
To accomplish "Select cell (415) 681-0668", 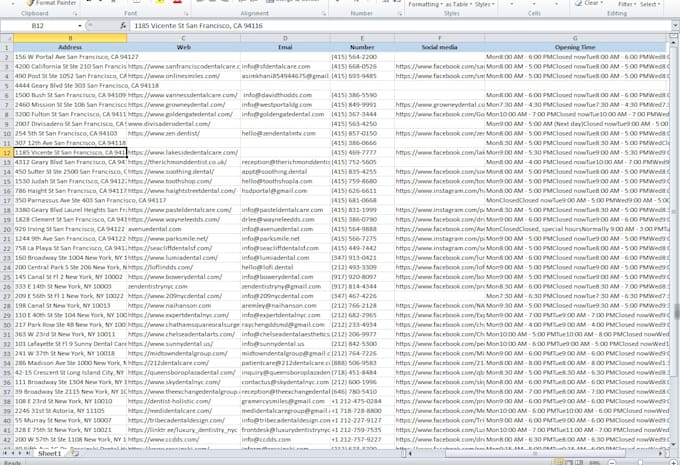I will click(362, 200).
